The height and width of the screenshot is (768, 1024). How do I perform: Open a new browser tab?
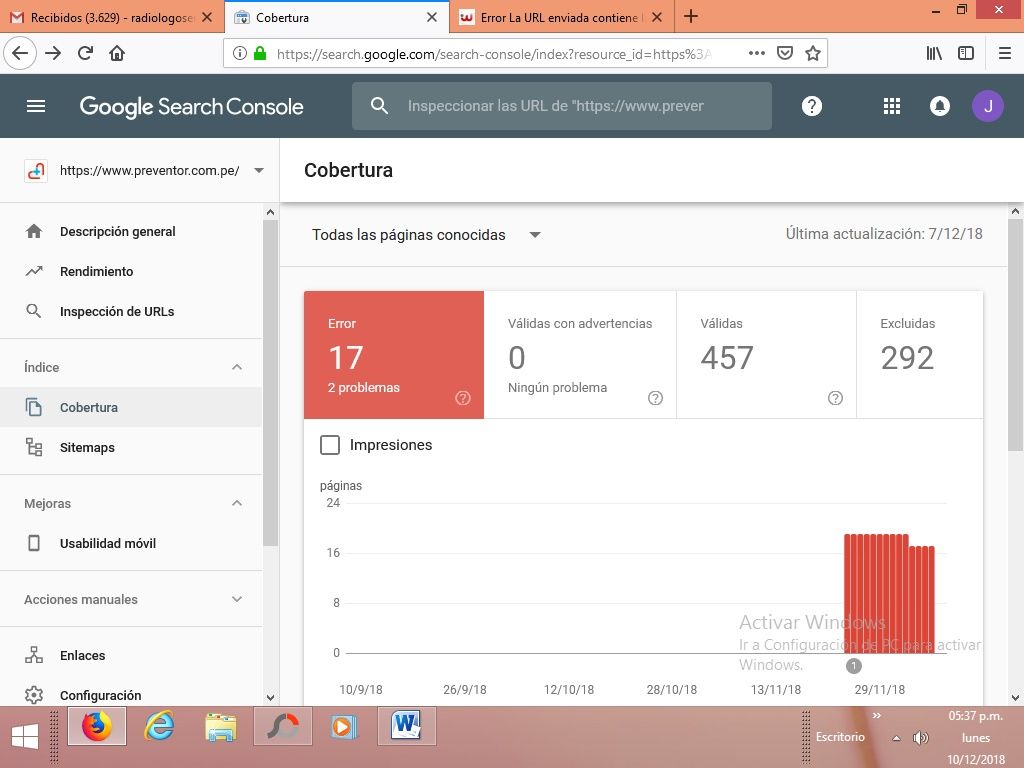[x=691, y=16]
